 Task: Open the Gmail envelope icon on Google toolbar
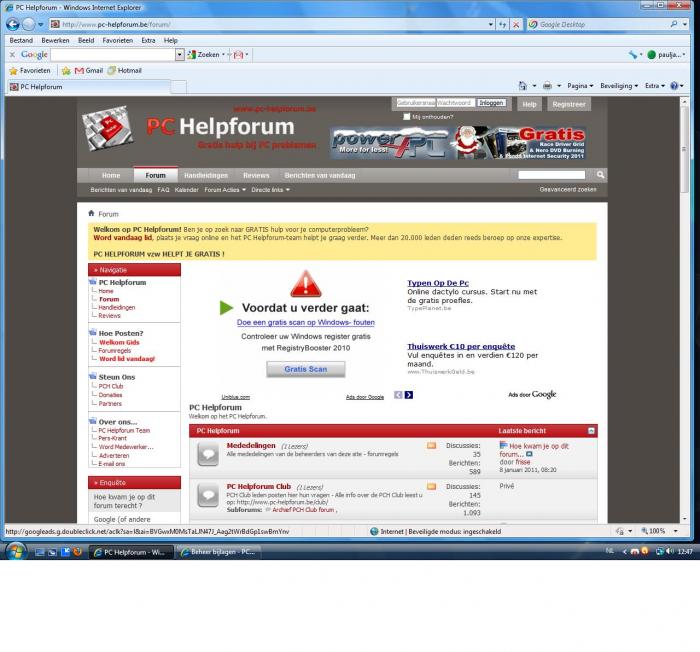click(x=239, y=54)
